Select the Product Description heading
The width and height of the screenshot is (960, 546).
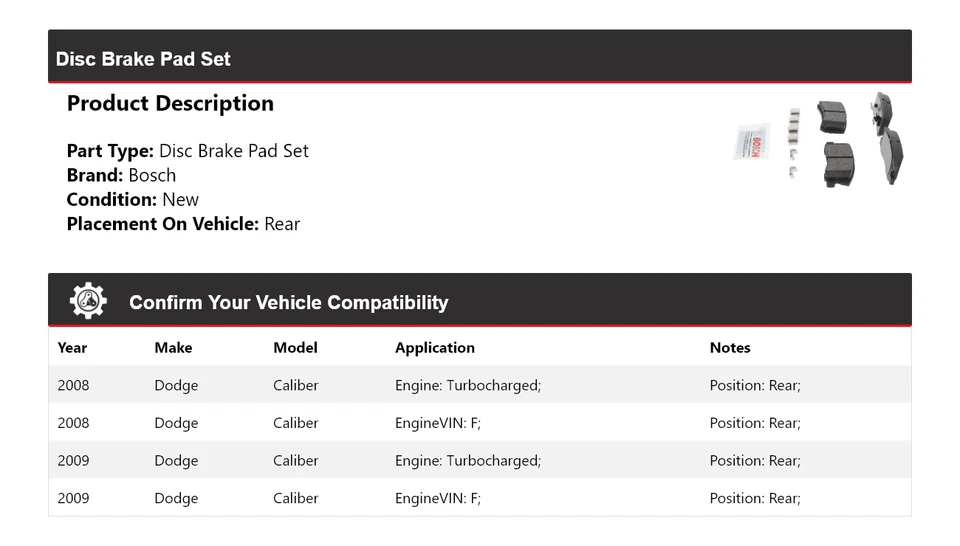[170, 104]
